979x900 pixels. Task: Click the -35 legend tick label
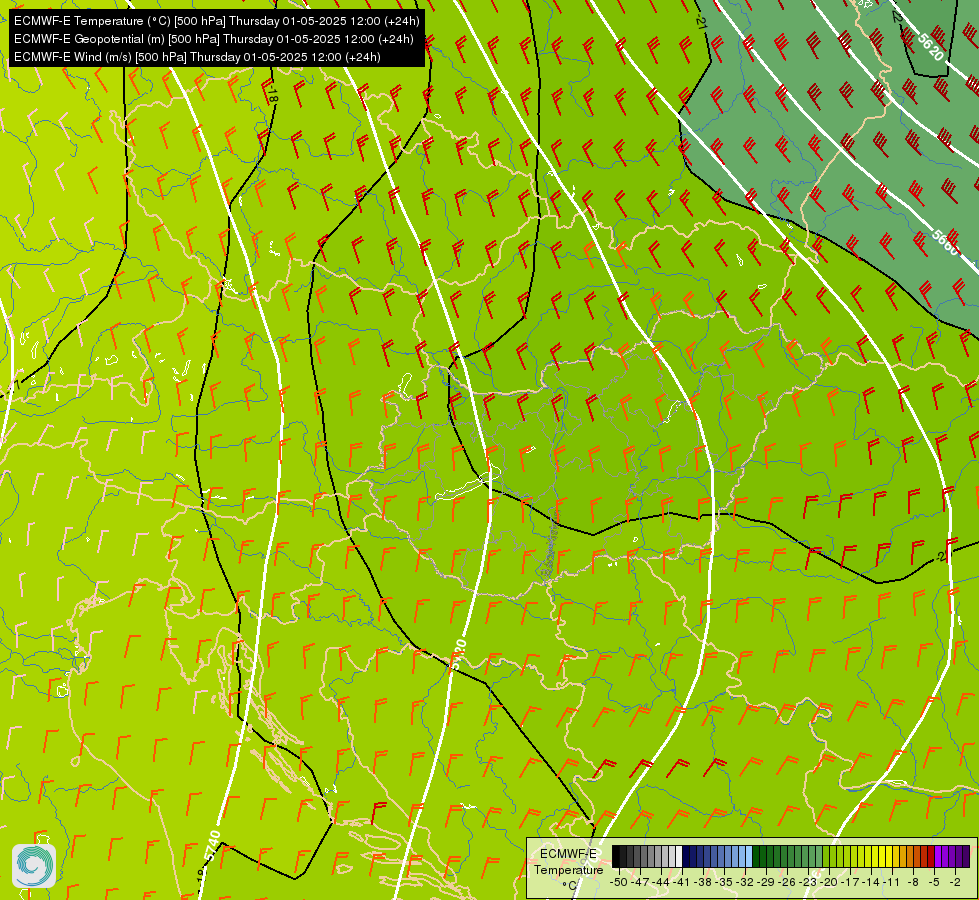pos(724,883)
